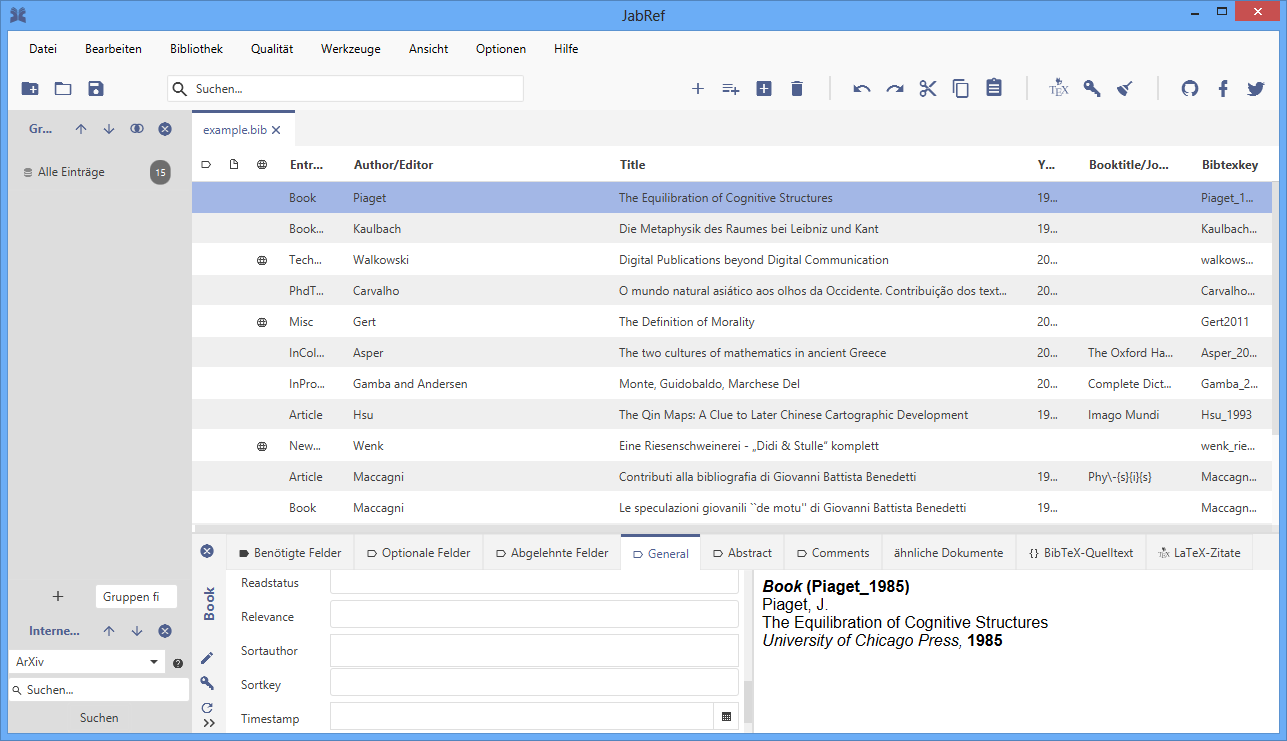Toggle the groups eye visibility icon
The width and height of the screenshot is (1287, 741).
[137, 129]
